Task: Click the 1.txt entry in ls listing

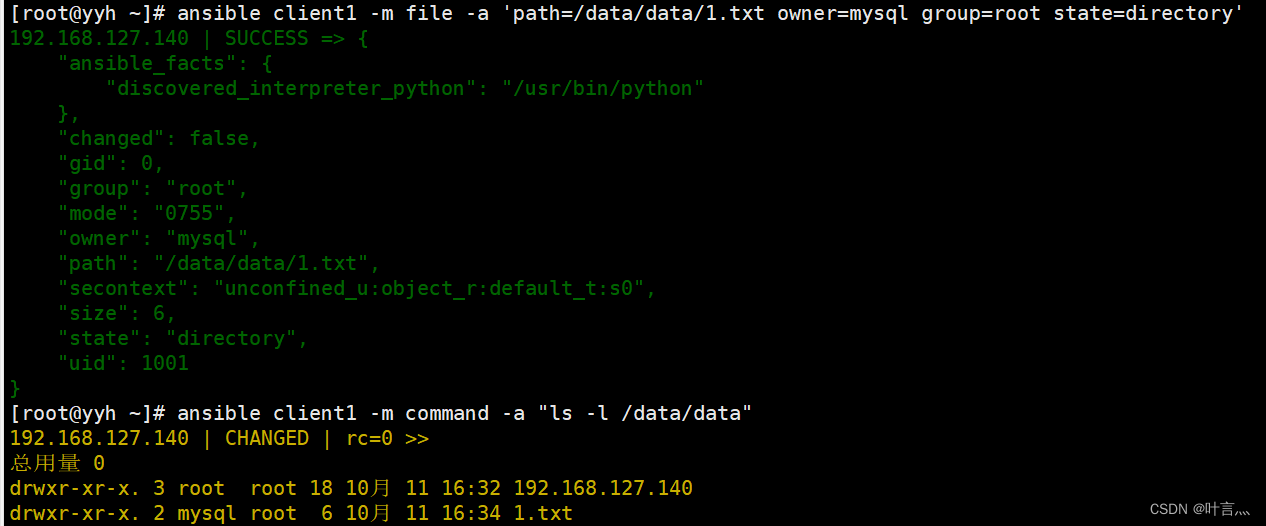Action: click(x=543, y=513)
